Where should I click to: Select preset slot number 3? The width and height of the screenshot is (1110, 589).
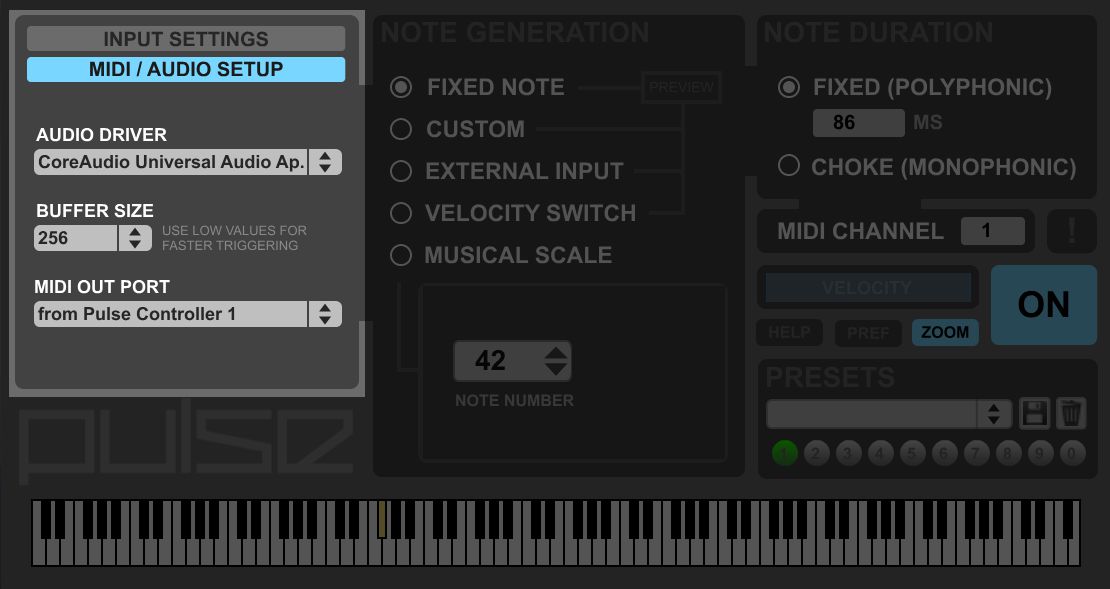tap(848, 453)
